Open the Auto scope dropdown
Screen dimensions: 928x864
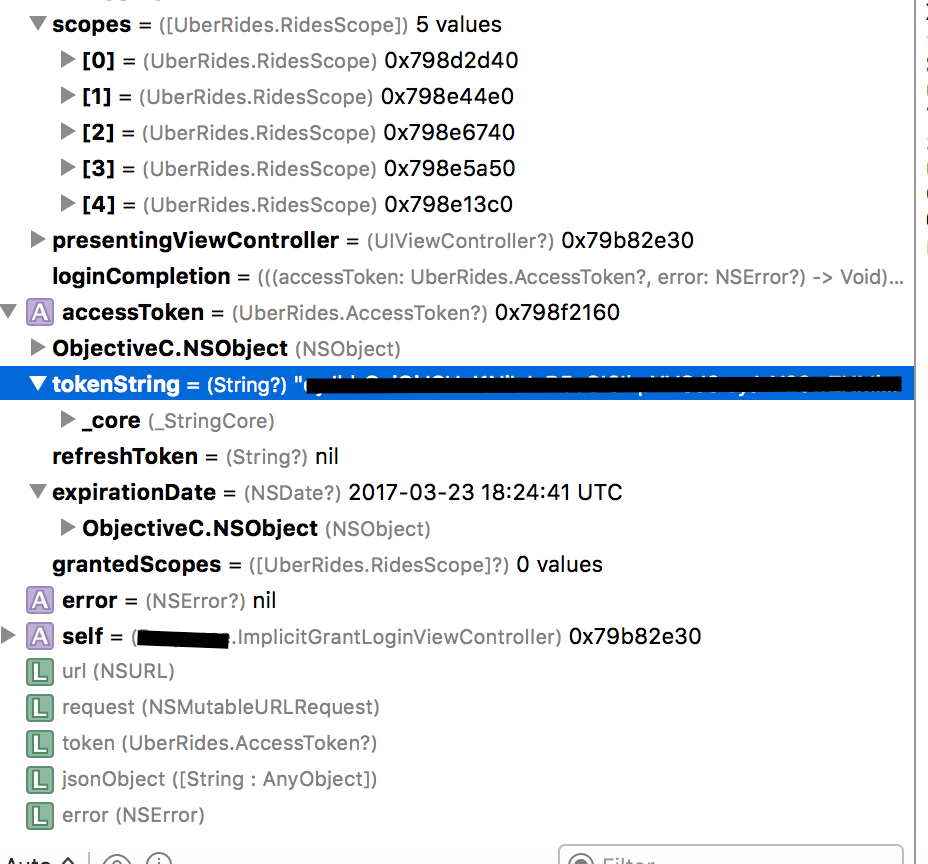[x=40, y=858]
